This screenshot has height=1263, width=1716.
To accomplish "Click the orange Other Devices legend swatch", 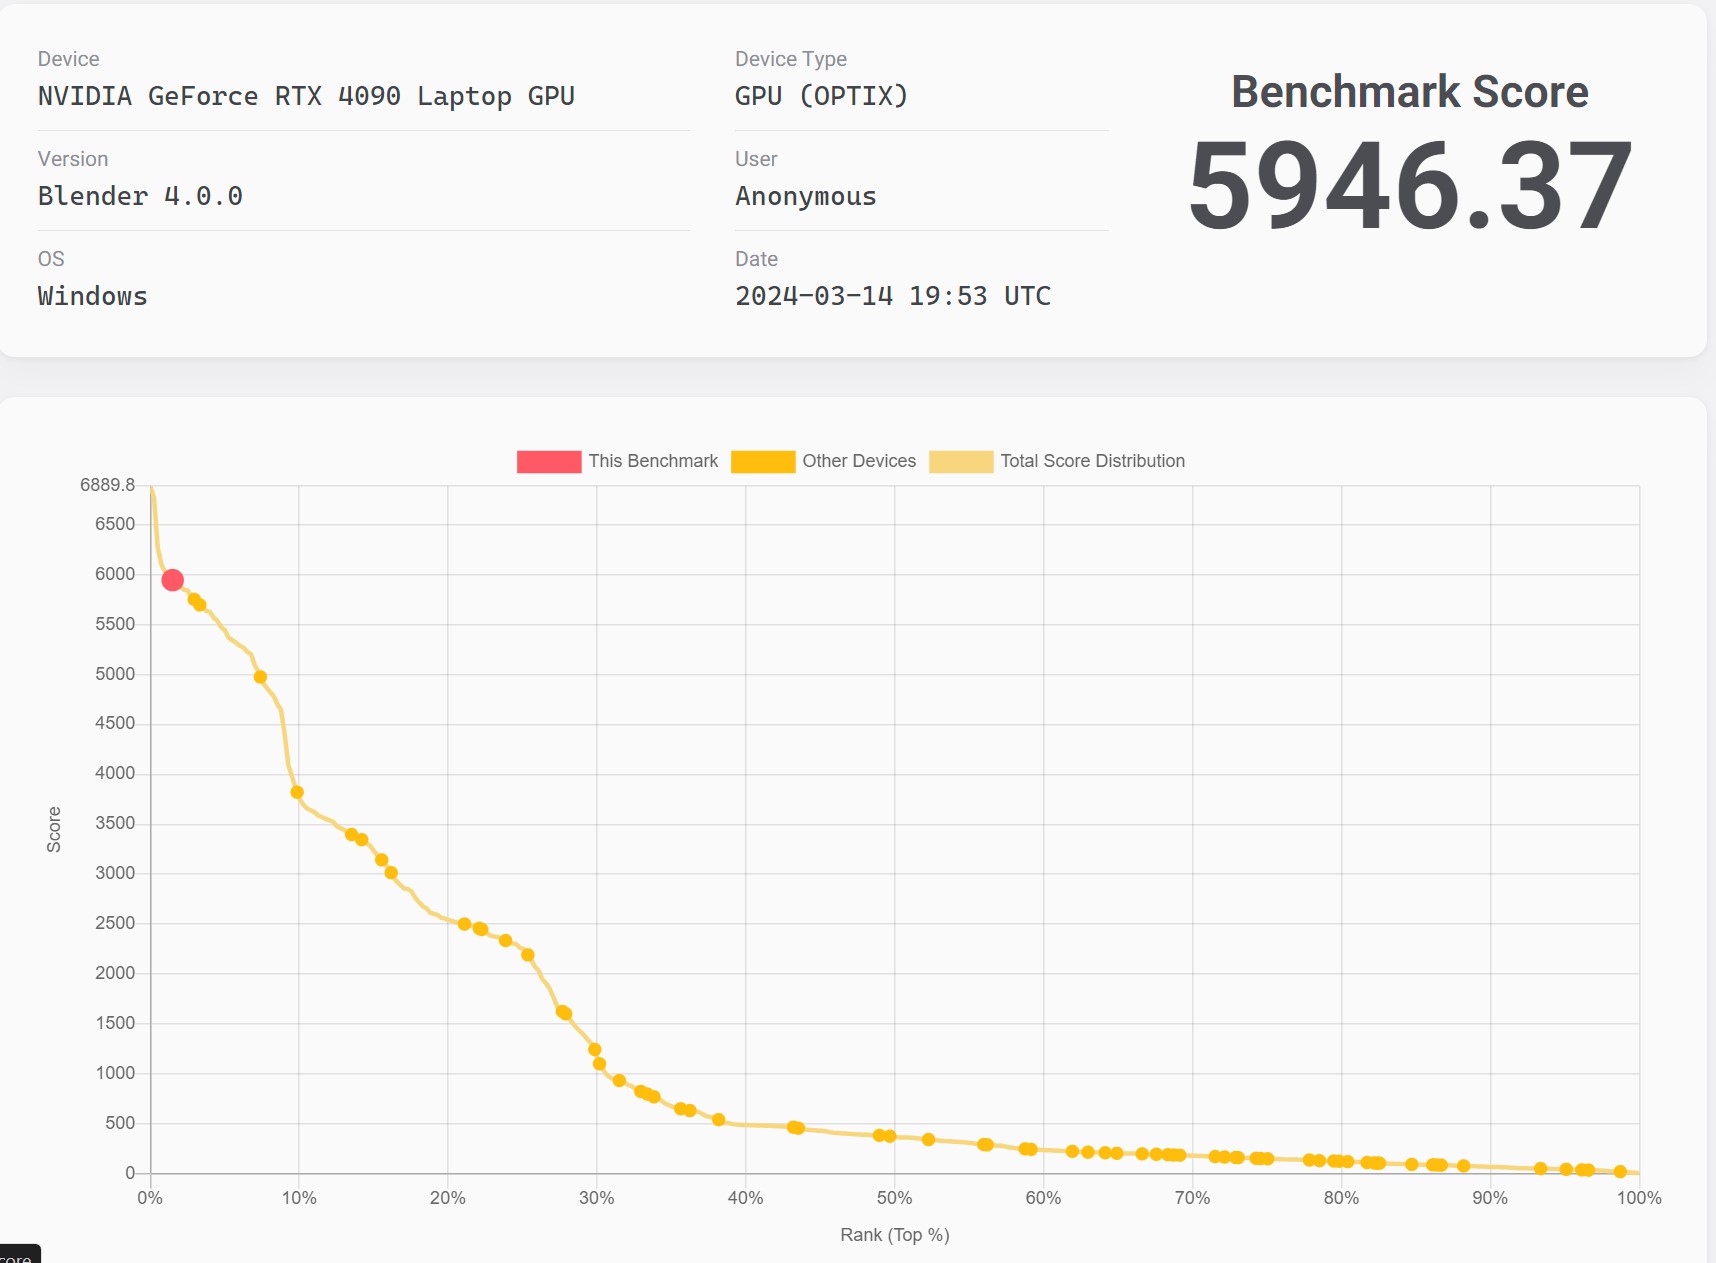I will click(x=763, y=461).
